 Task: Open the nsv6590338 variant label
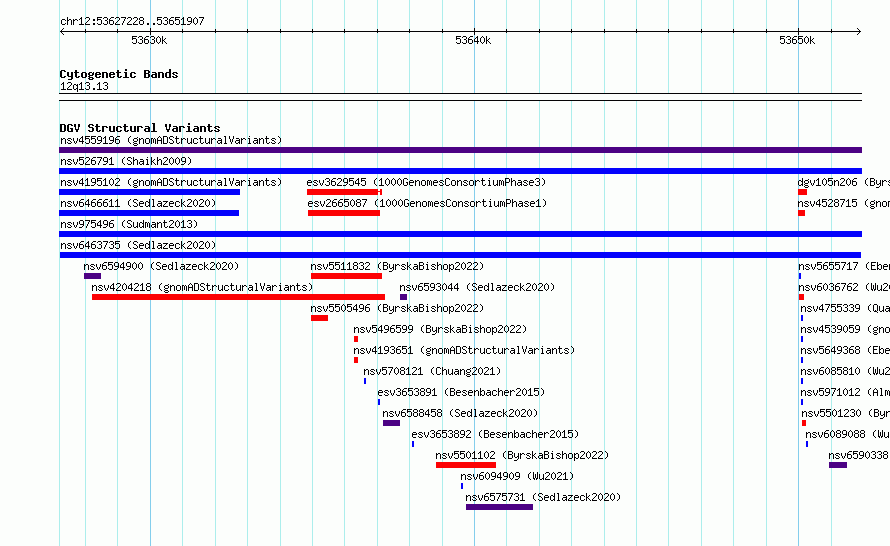click(x=859, y=455)
